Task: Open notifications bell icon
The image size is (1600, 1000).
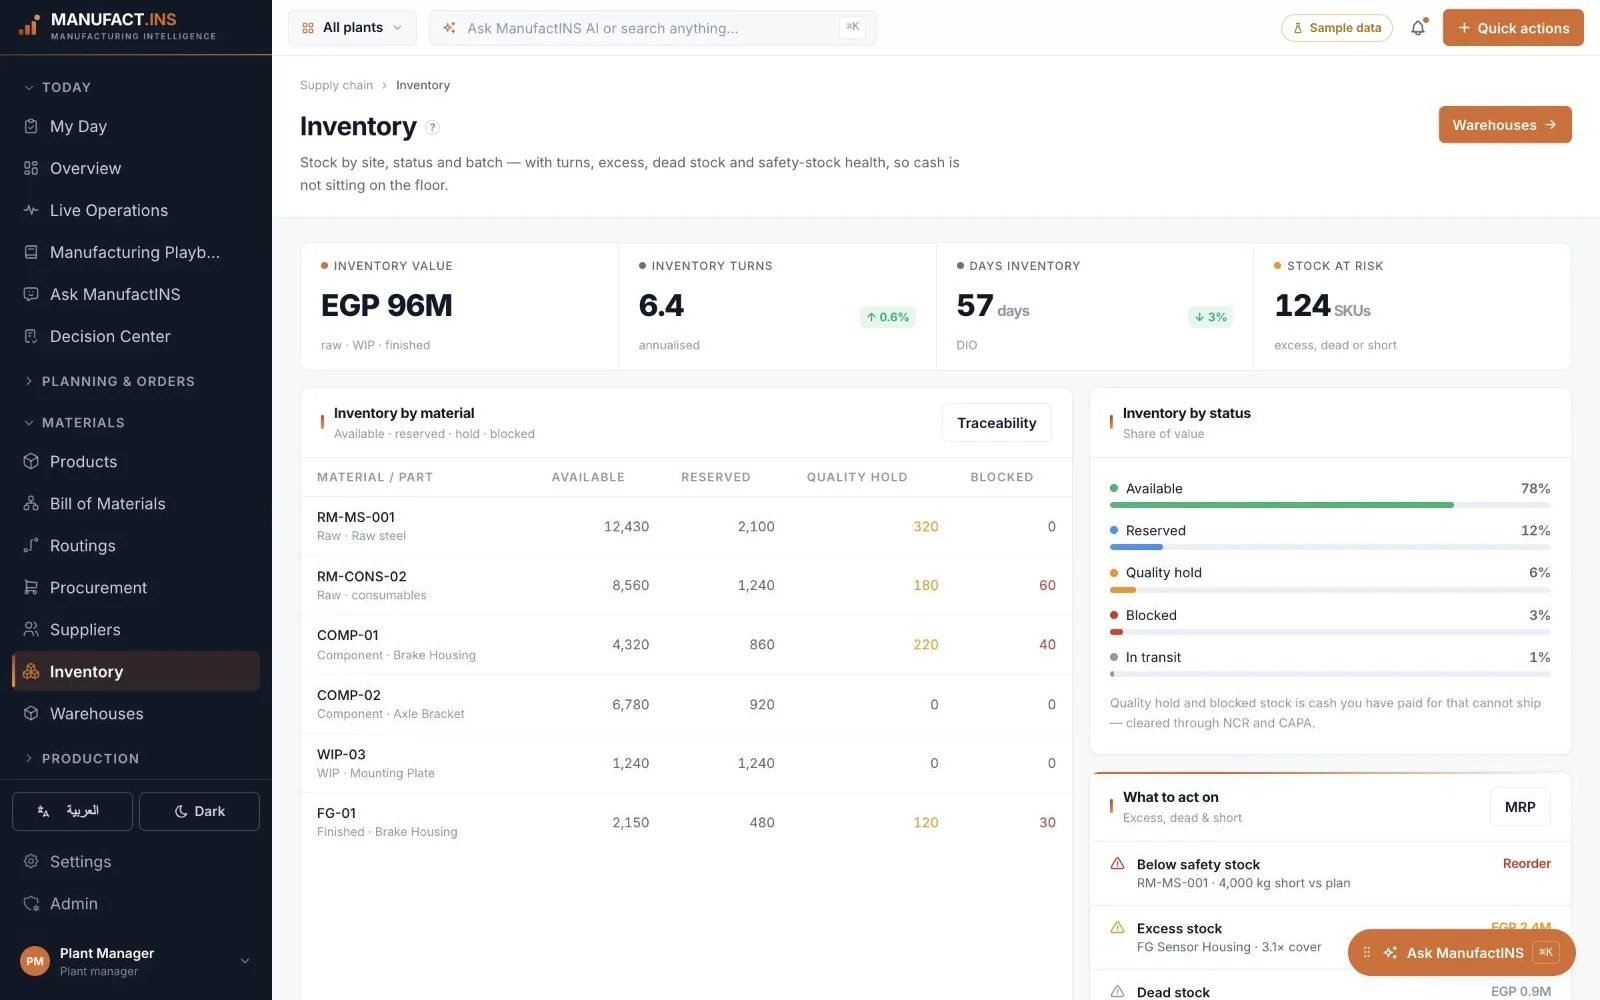Action: [1418, 28]
